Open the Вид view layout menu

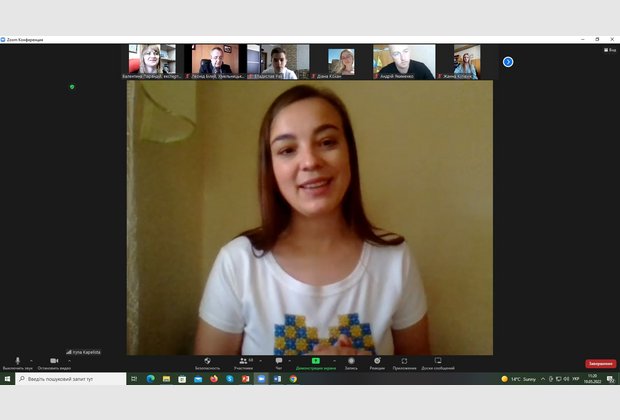coord(610,50)
